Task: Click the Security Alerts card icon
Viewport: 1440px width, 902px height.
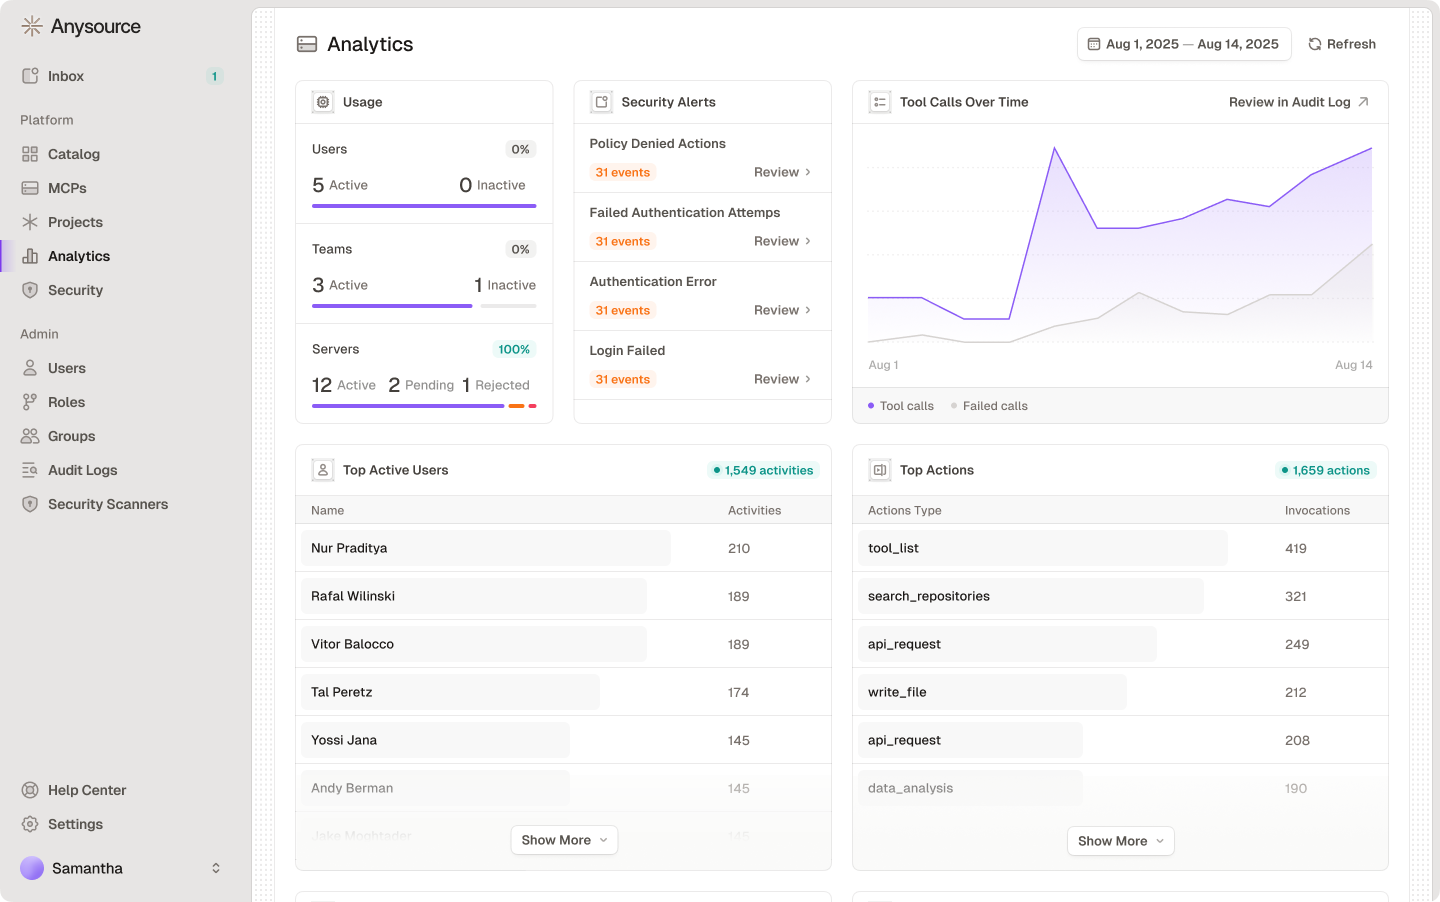Action: (600, 101)
